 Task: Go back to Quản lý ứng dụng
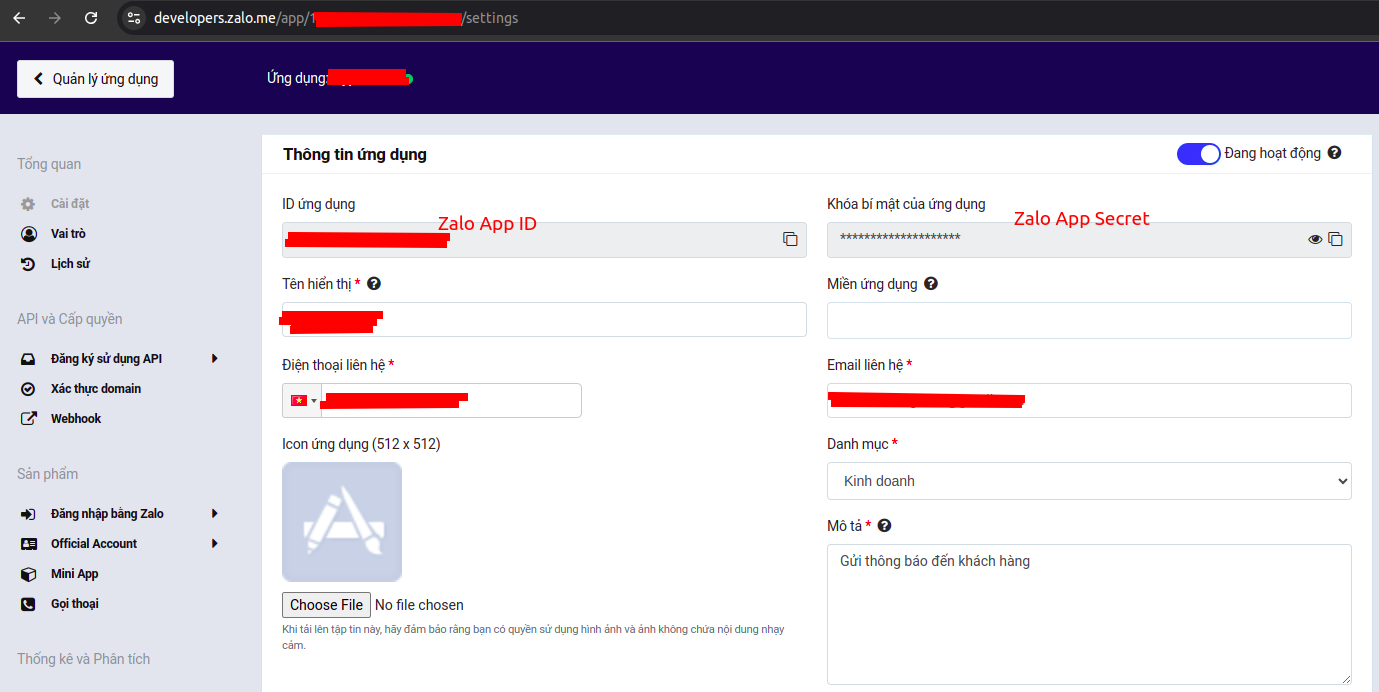click(x=95, y=79)
